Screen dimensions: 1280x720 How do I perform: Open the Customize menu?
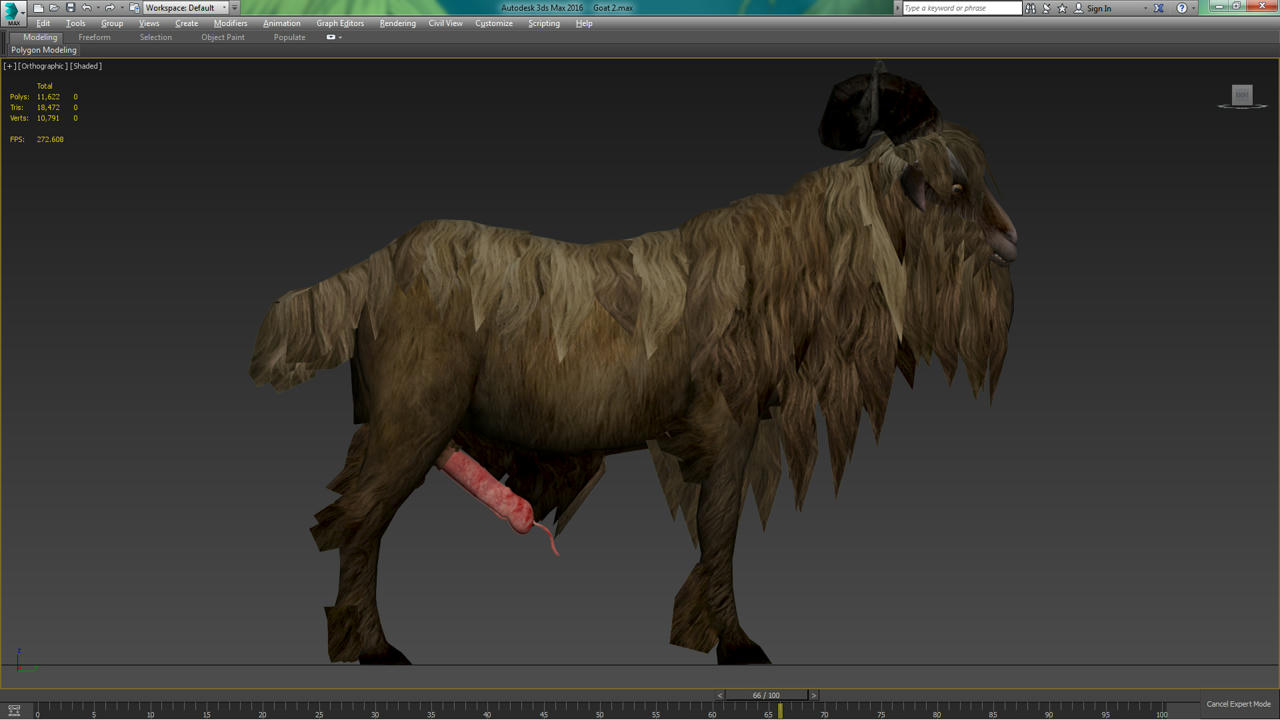[x=494, y=23]
